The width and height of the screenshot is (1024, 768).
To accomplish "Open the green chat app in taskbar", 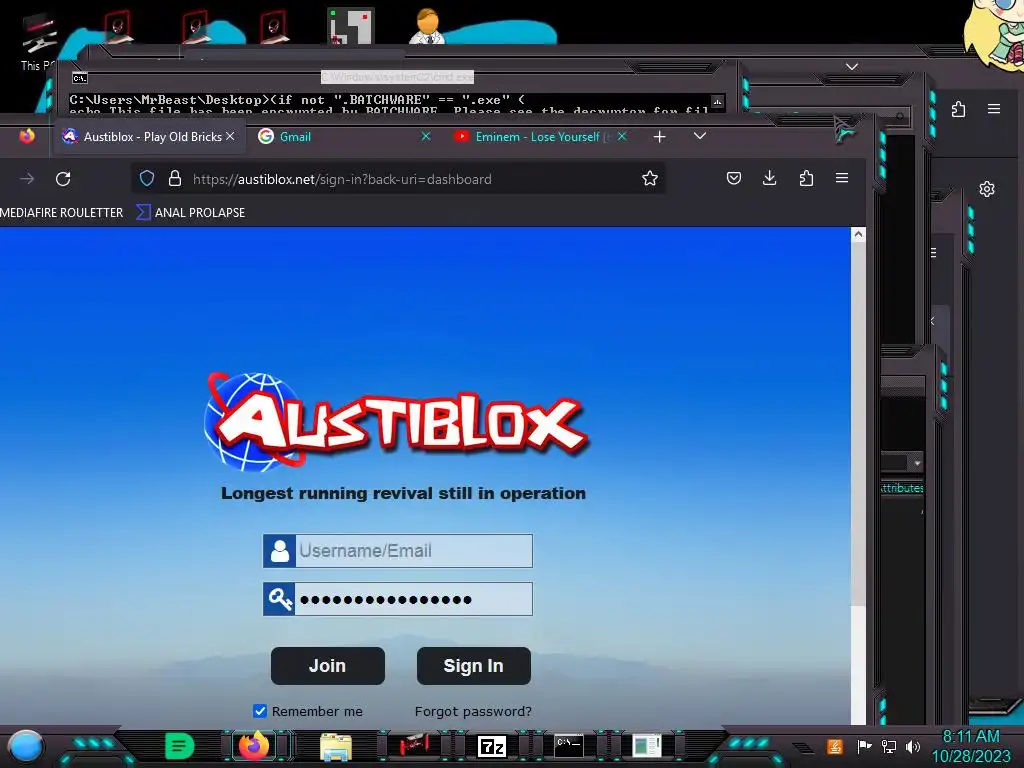I will [x=179, y=746].
